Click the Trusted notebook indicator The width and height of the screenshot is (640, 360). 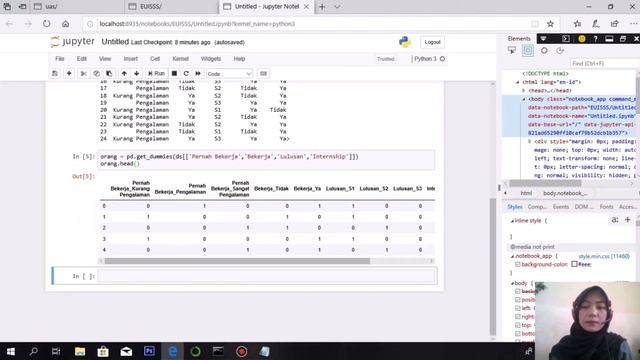click(386, 59)
